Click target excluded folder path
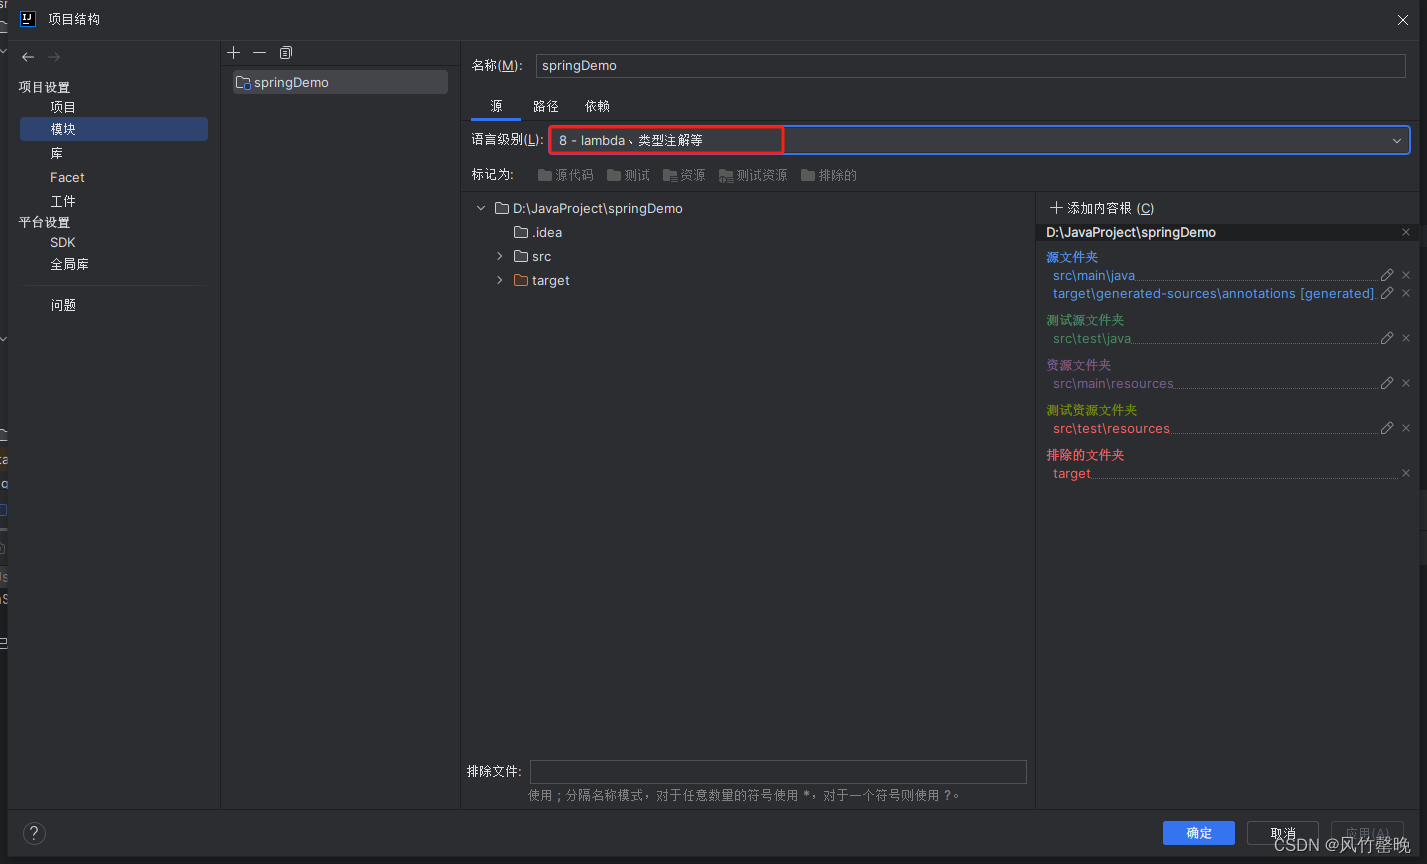1427x864 pixels. 1072,473
